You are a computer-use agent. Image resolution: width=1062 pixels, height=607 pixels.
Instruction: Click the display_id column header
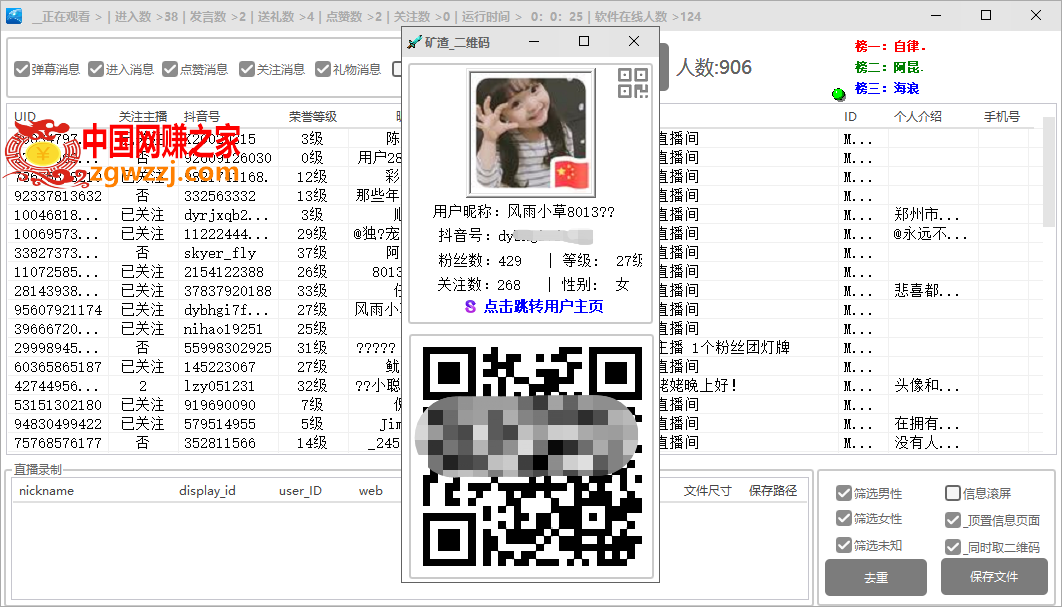click(207, 490)
